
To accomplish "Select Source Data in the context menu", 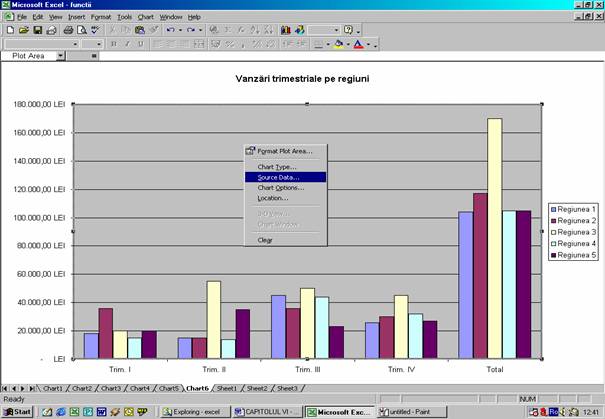I will coord(279,177).
